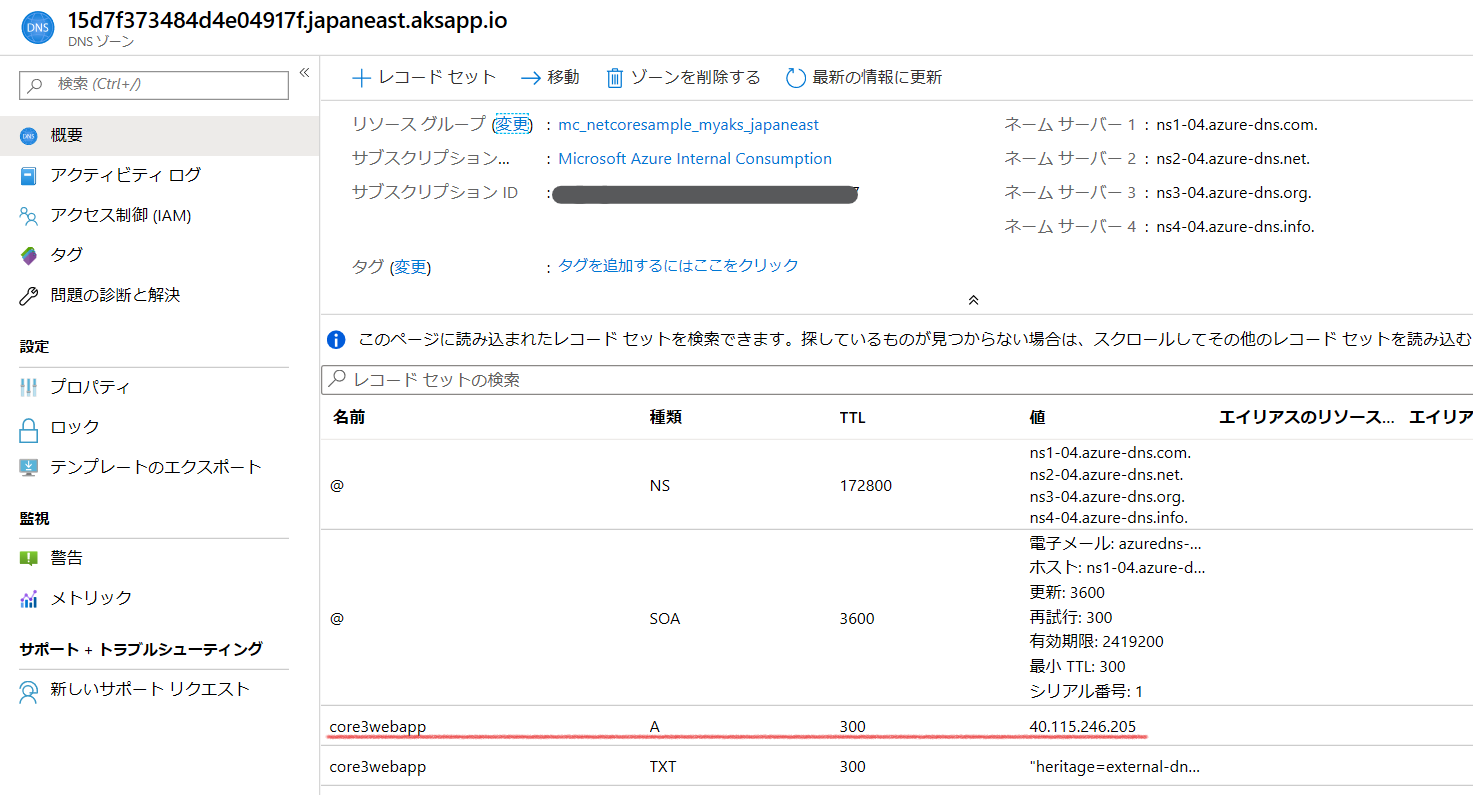The width and height of the screenshot is (1473, 795).
Task: Click the 172800 TTL value
Action: point(866,486)
